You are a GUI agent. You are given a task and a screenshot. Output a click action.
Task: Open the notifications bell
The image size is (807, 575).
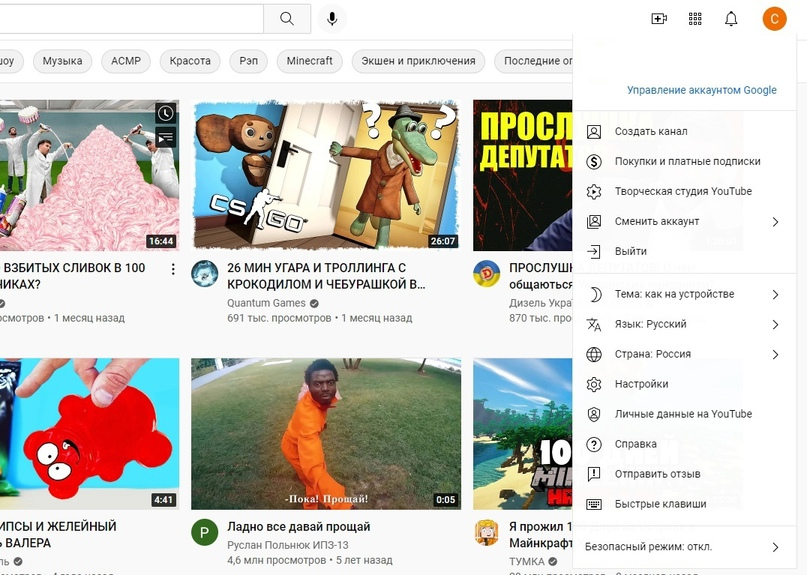click(x=731, y=19)
